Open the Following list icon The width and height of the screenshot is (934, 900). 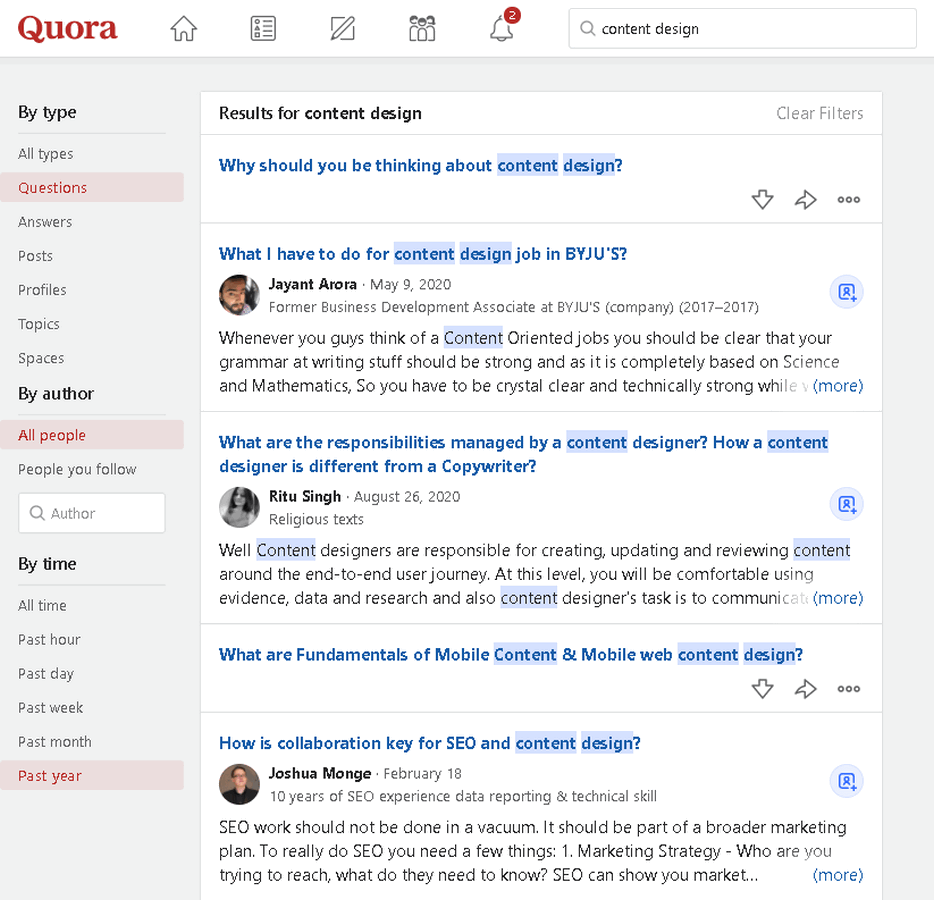click(x=263, y=28)
